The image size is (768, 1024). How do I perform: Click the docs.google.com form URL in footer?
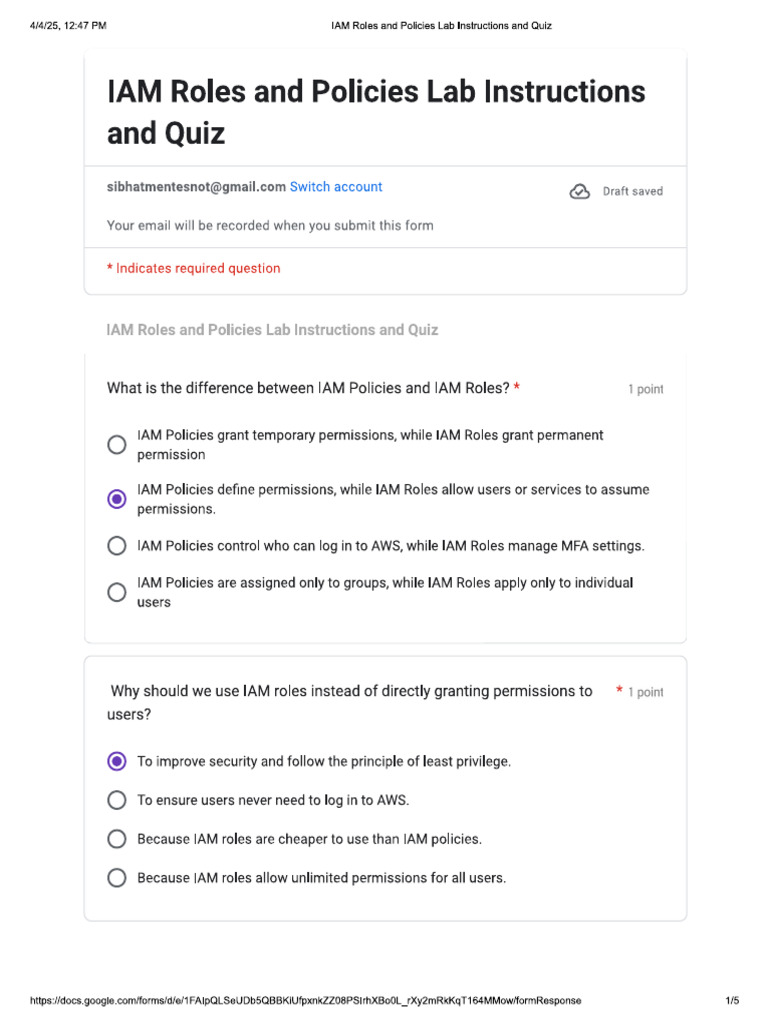tap(305, 1000)
